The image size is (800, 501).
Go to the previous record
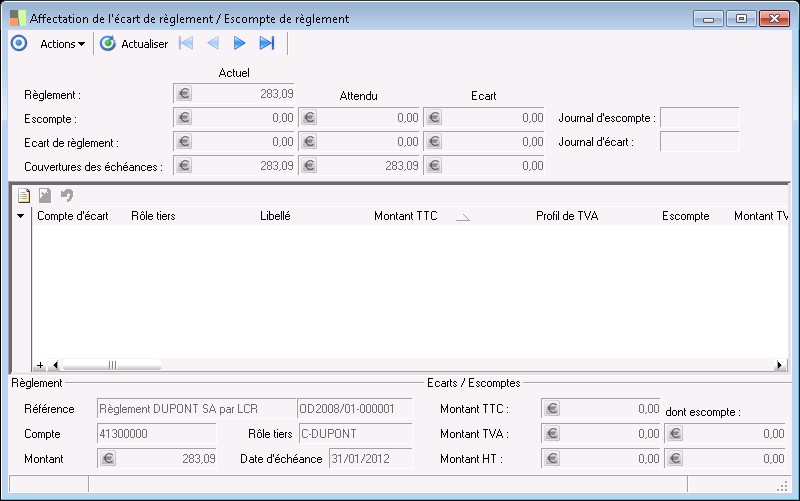[212, 43]
